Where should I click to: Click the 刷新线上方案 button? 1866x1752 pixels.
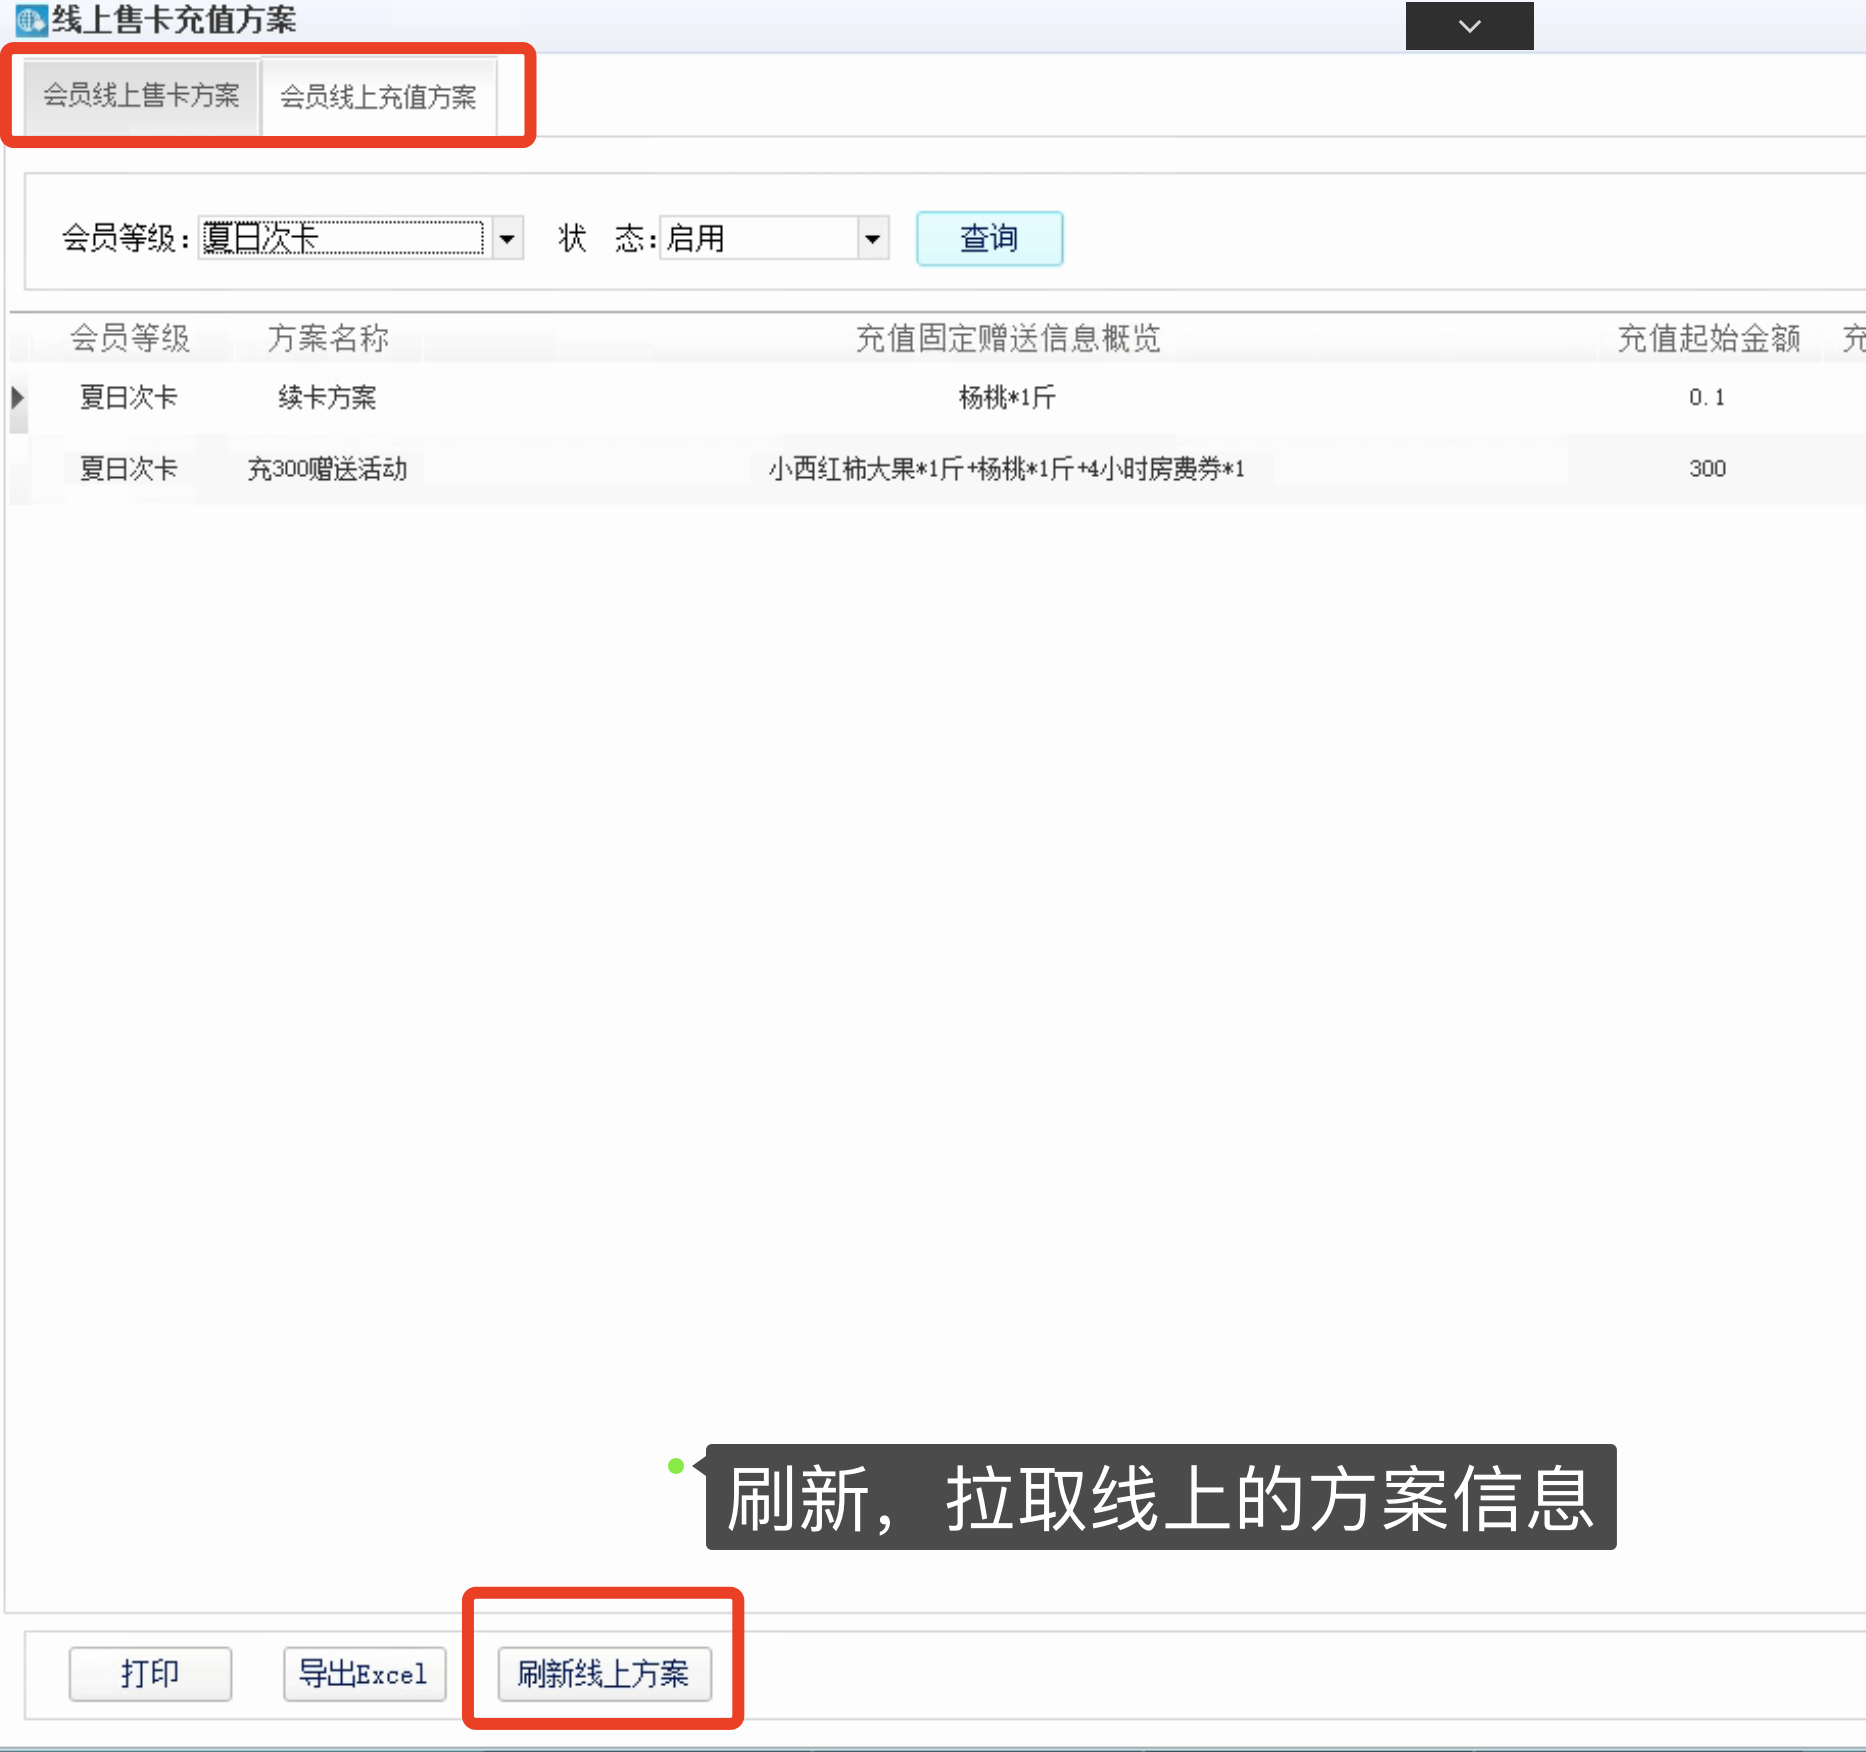pyautogui.click(x=604, y=1673)
